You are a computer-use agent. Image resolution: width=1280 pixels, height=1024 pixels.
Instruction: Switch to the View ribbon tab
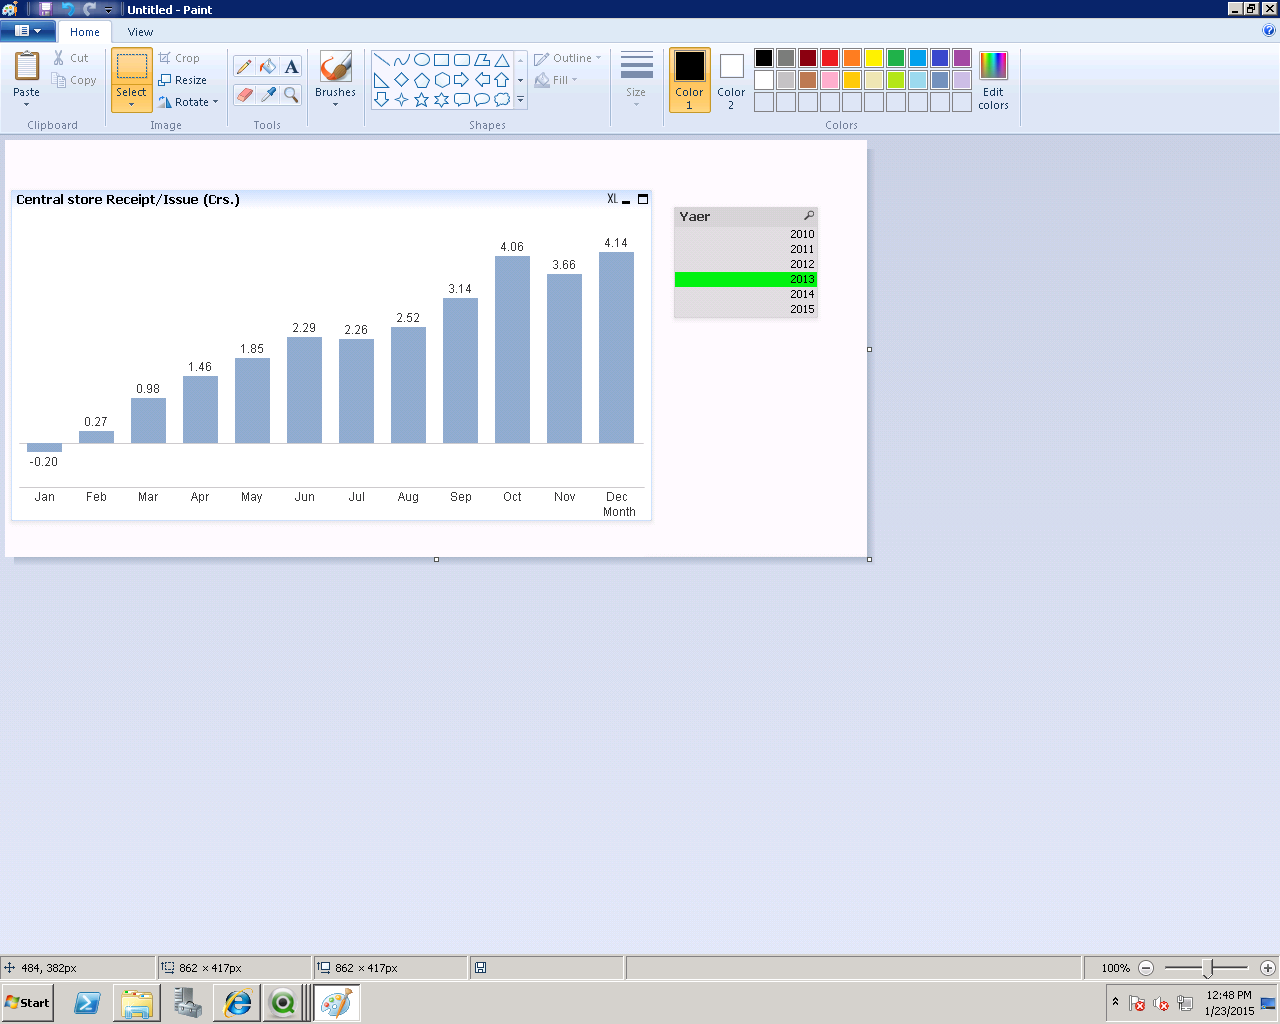coord(140,32)
